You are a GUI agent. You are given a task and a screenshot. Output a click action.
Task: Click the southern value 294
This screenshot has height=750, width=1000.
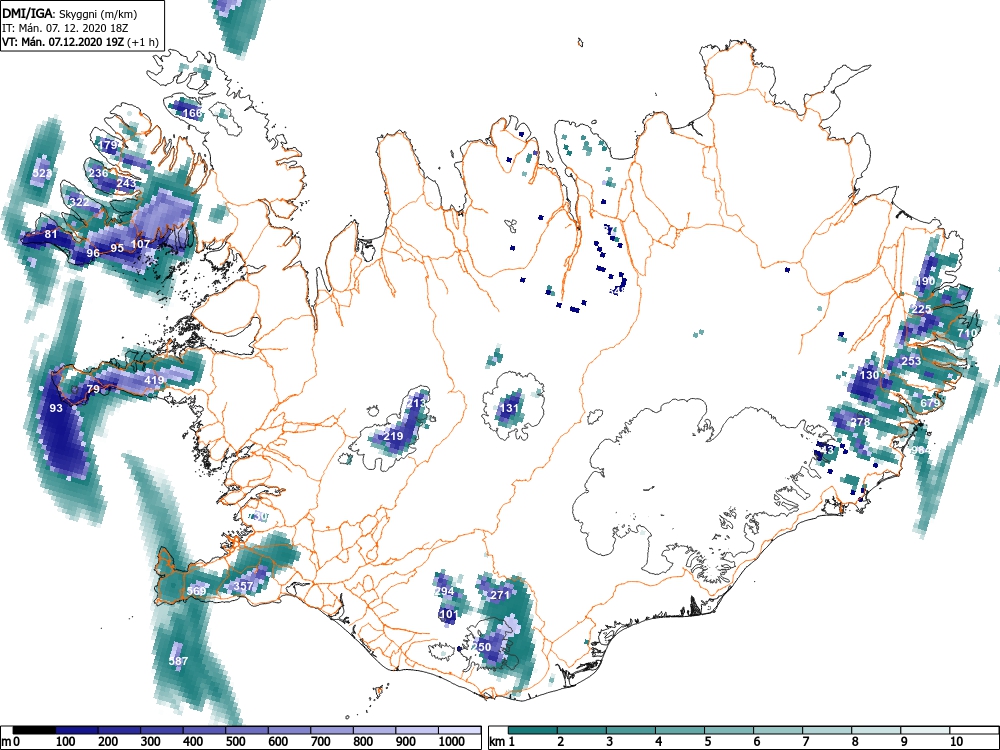pos(445,591)
